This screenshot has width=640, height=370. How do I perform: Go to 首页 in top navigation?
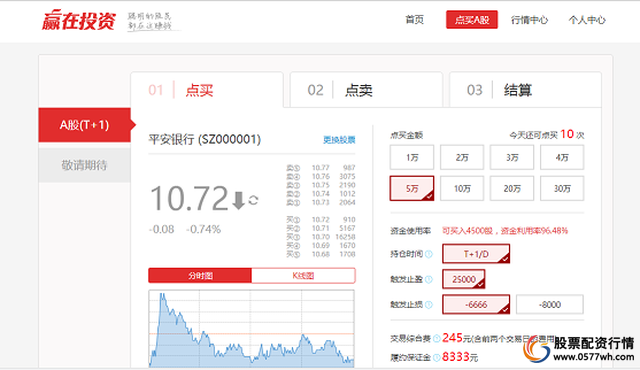(x=414, y=20)
